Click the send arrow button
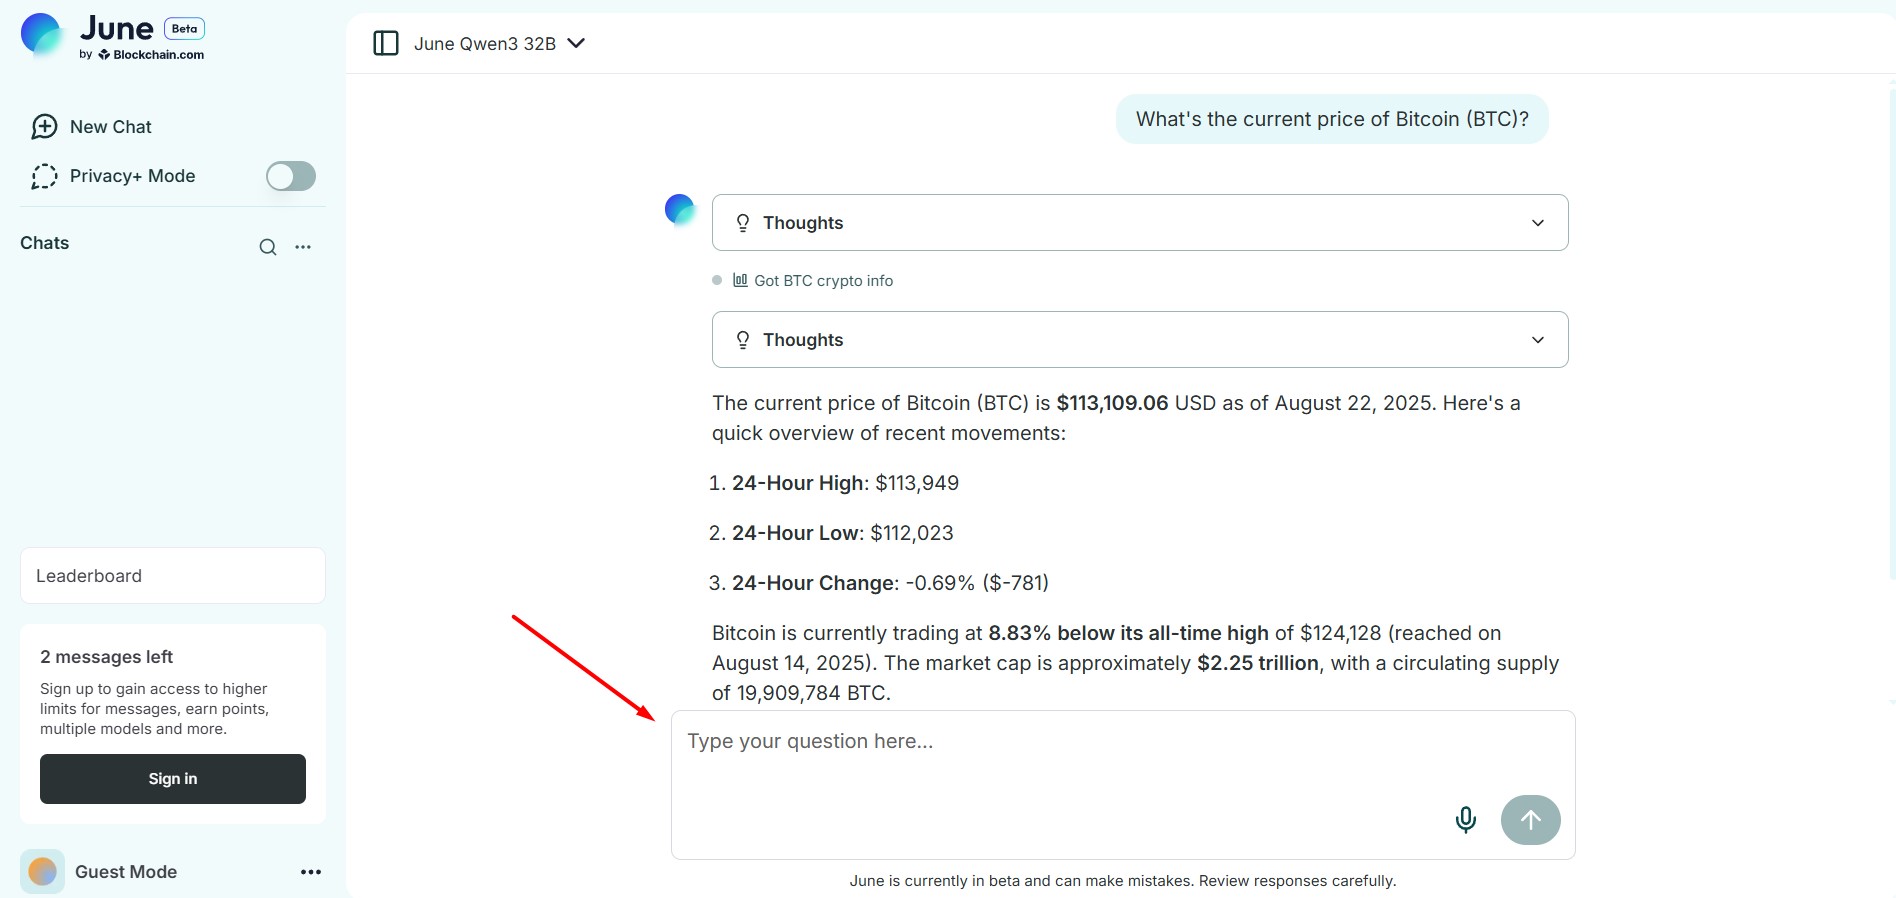 point(1530,820)
